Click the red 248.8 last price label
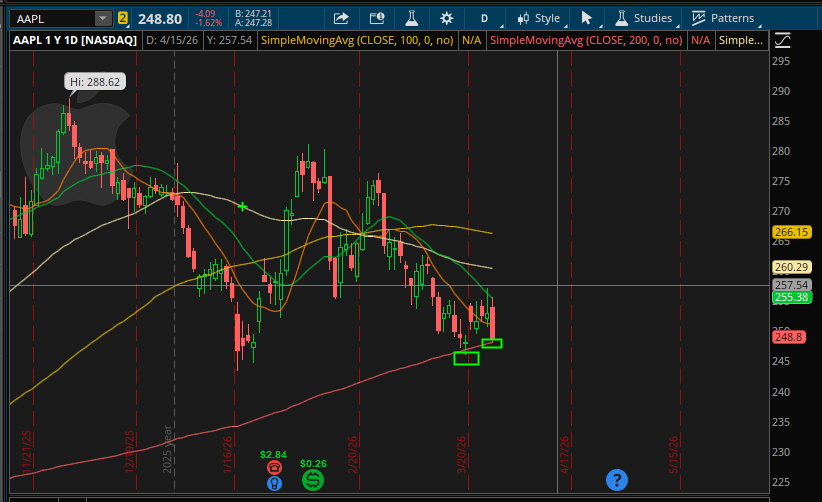The width and height of the screenshot is (822, 502). coord(788,337)
